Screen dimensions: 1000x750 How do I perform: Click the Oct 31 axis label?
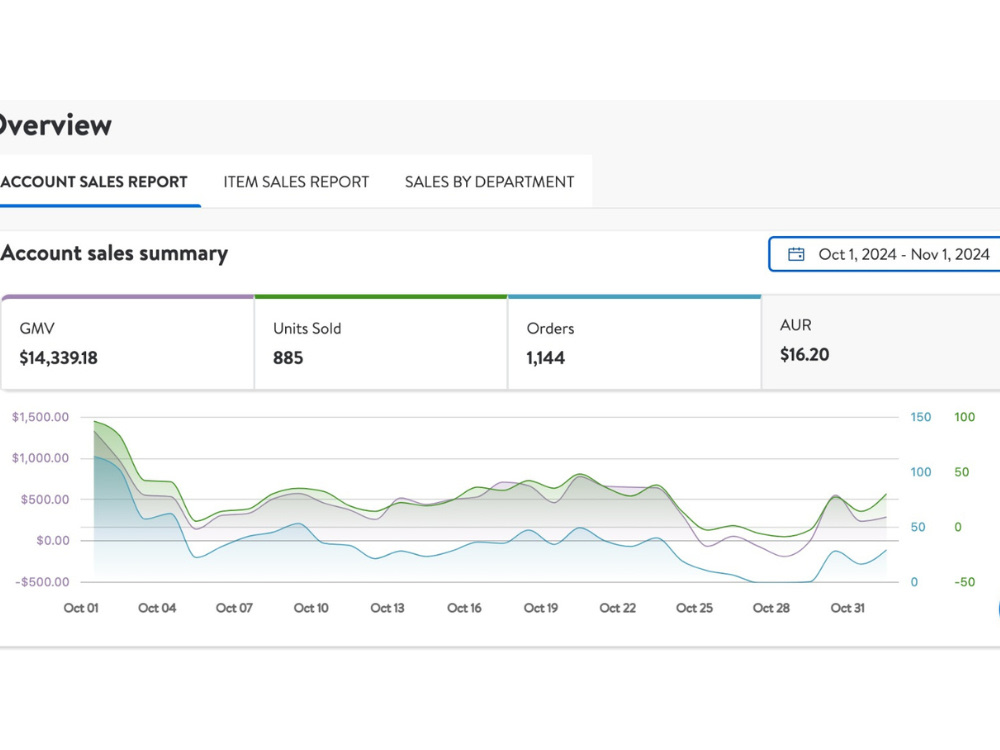click(x=848, y=608)
